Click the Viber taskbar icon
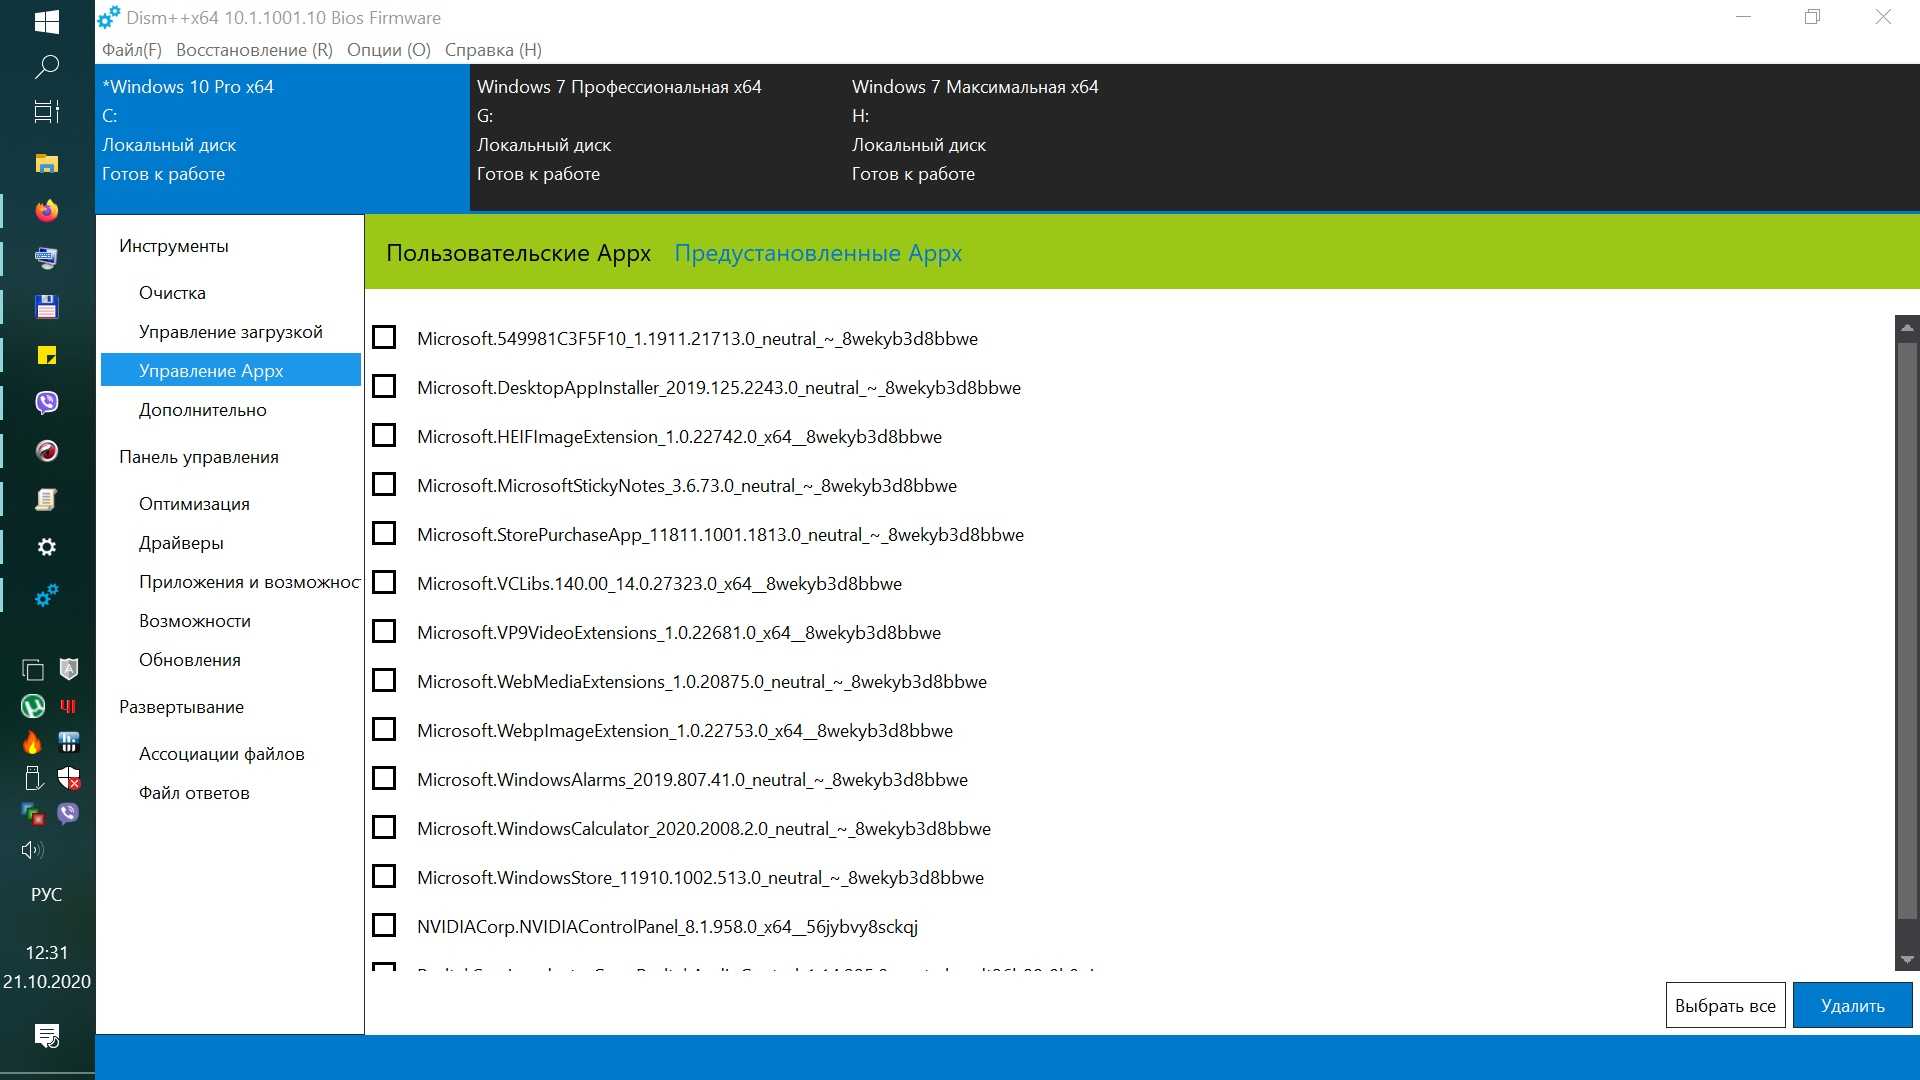The height and width of the screenshot is (1080, 1920). [x=46, y=402]
